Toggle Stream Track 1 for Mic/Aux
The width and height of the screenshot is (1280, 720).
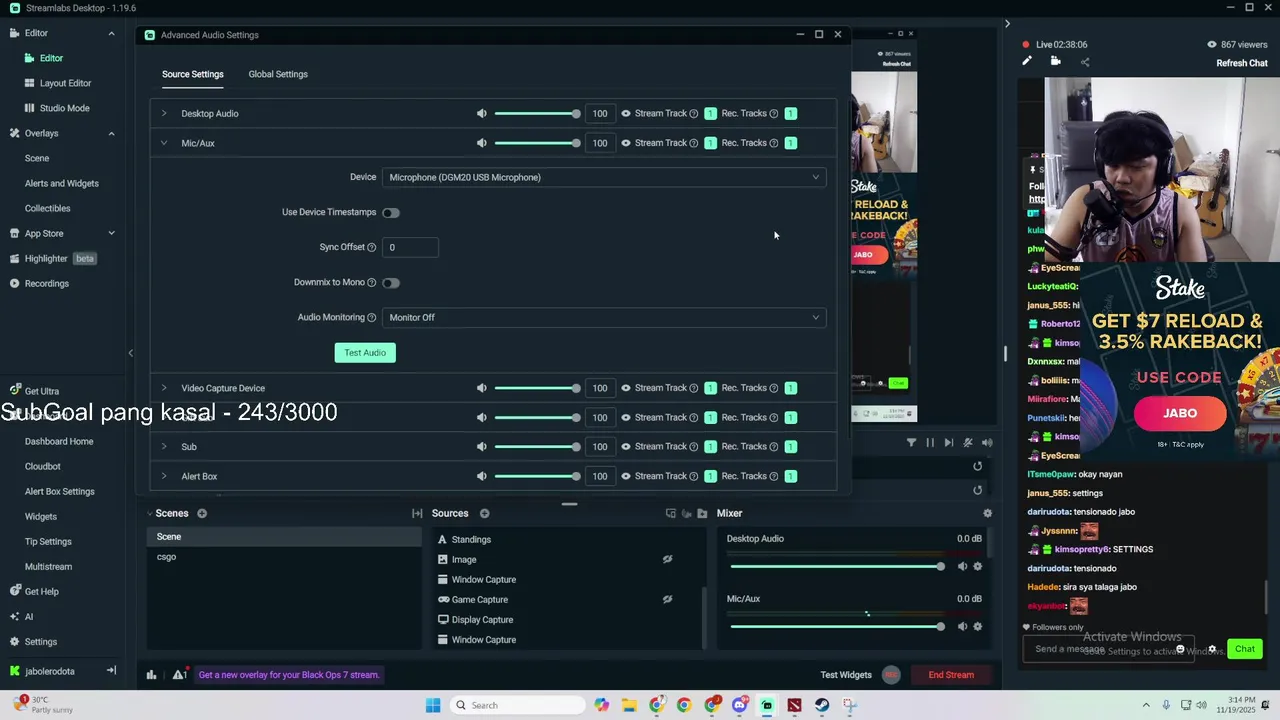[x=710, y=143]
